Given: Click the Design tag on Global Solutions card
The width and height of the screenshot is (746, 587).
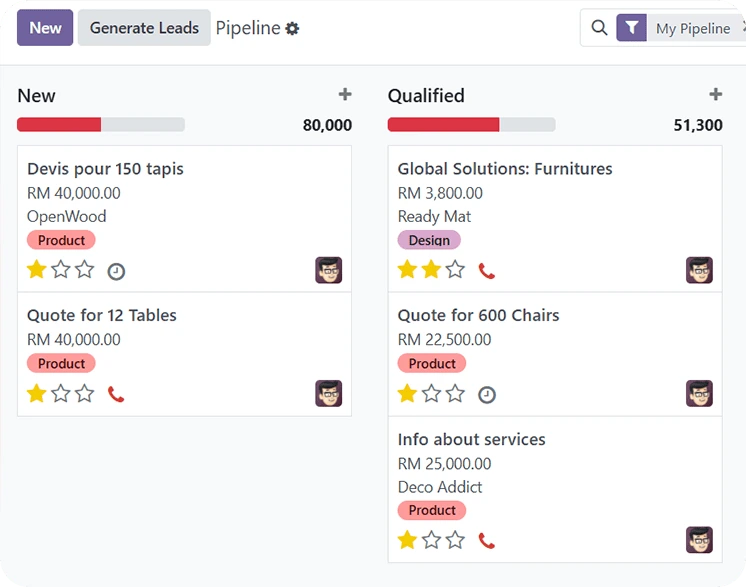Looking at the screenshot, I should 429,240.
